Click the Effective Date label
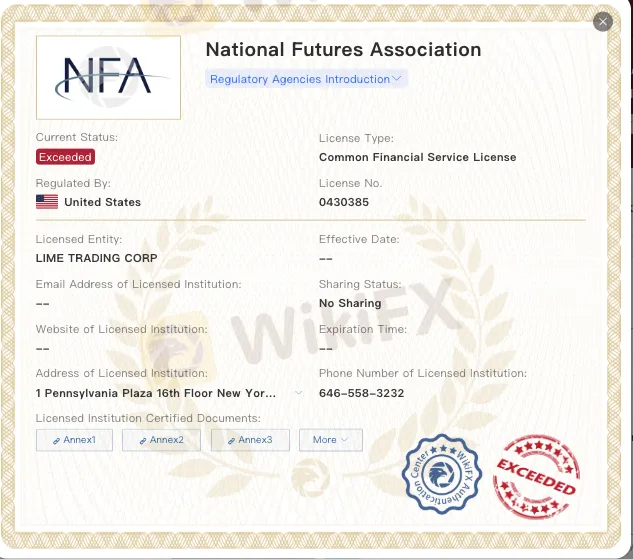The width and height of the screenshot is (633, 559). pos(359,239)
